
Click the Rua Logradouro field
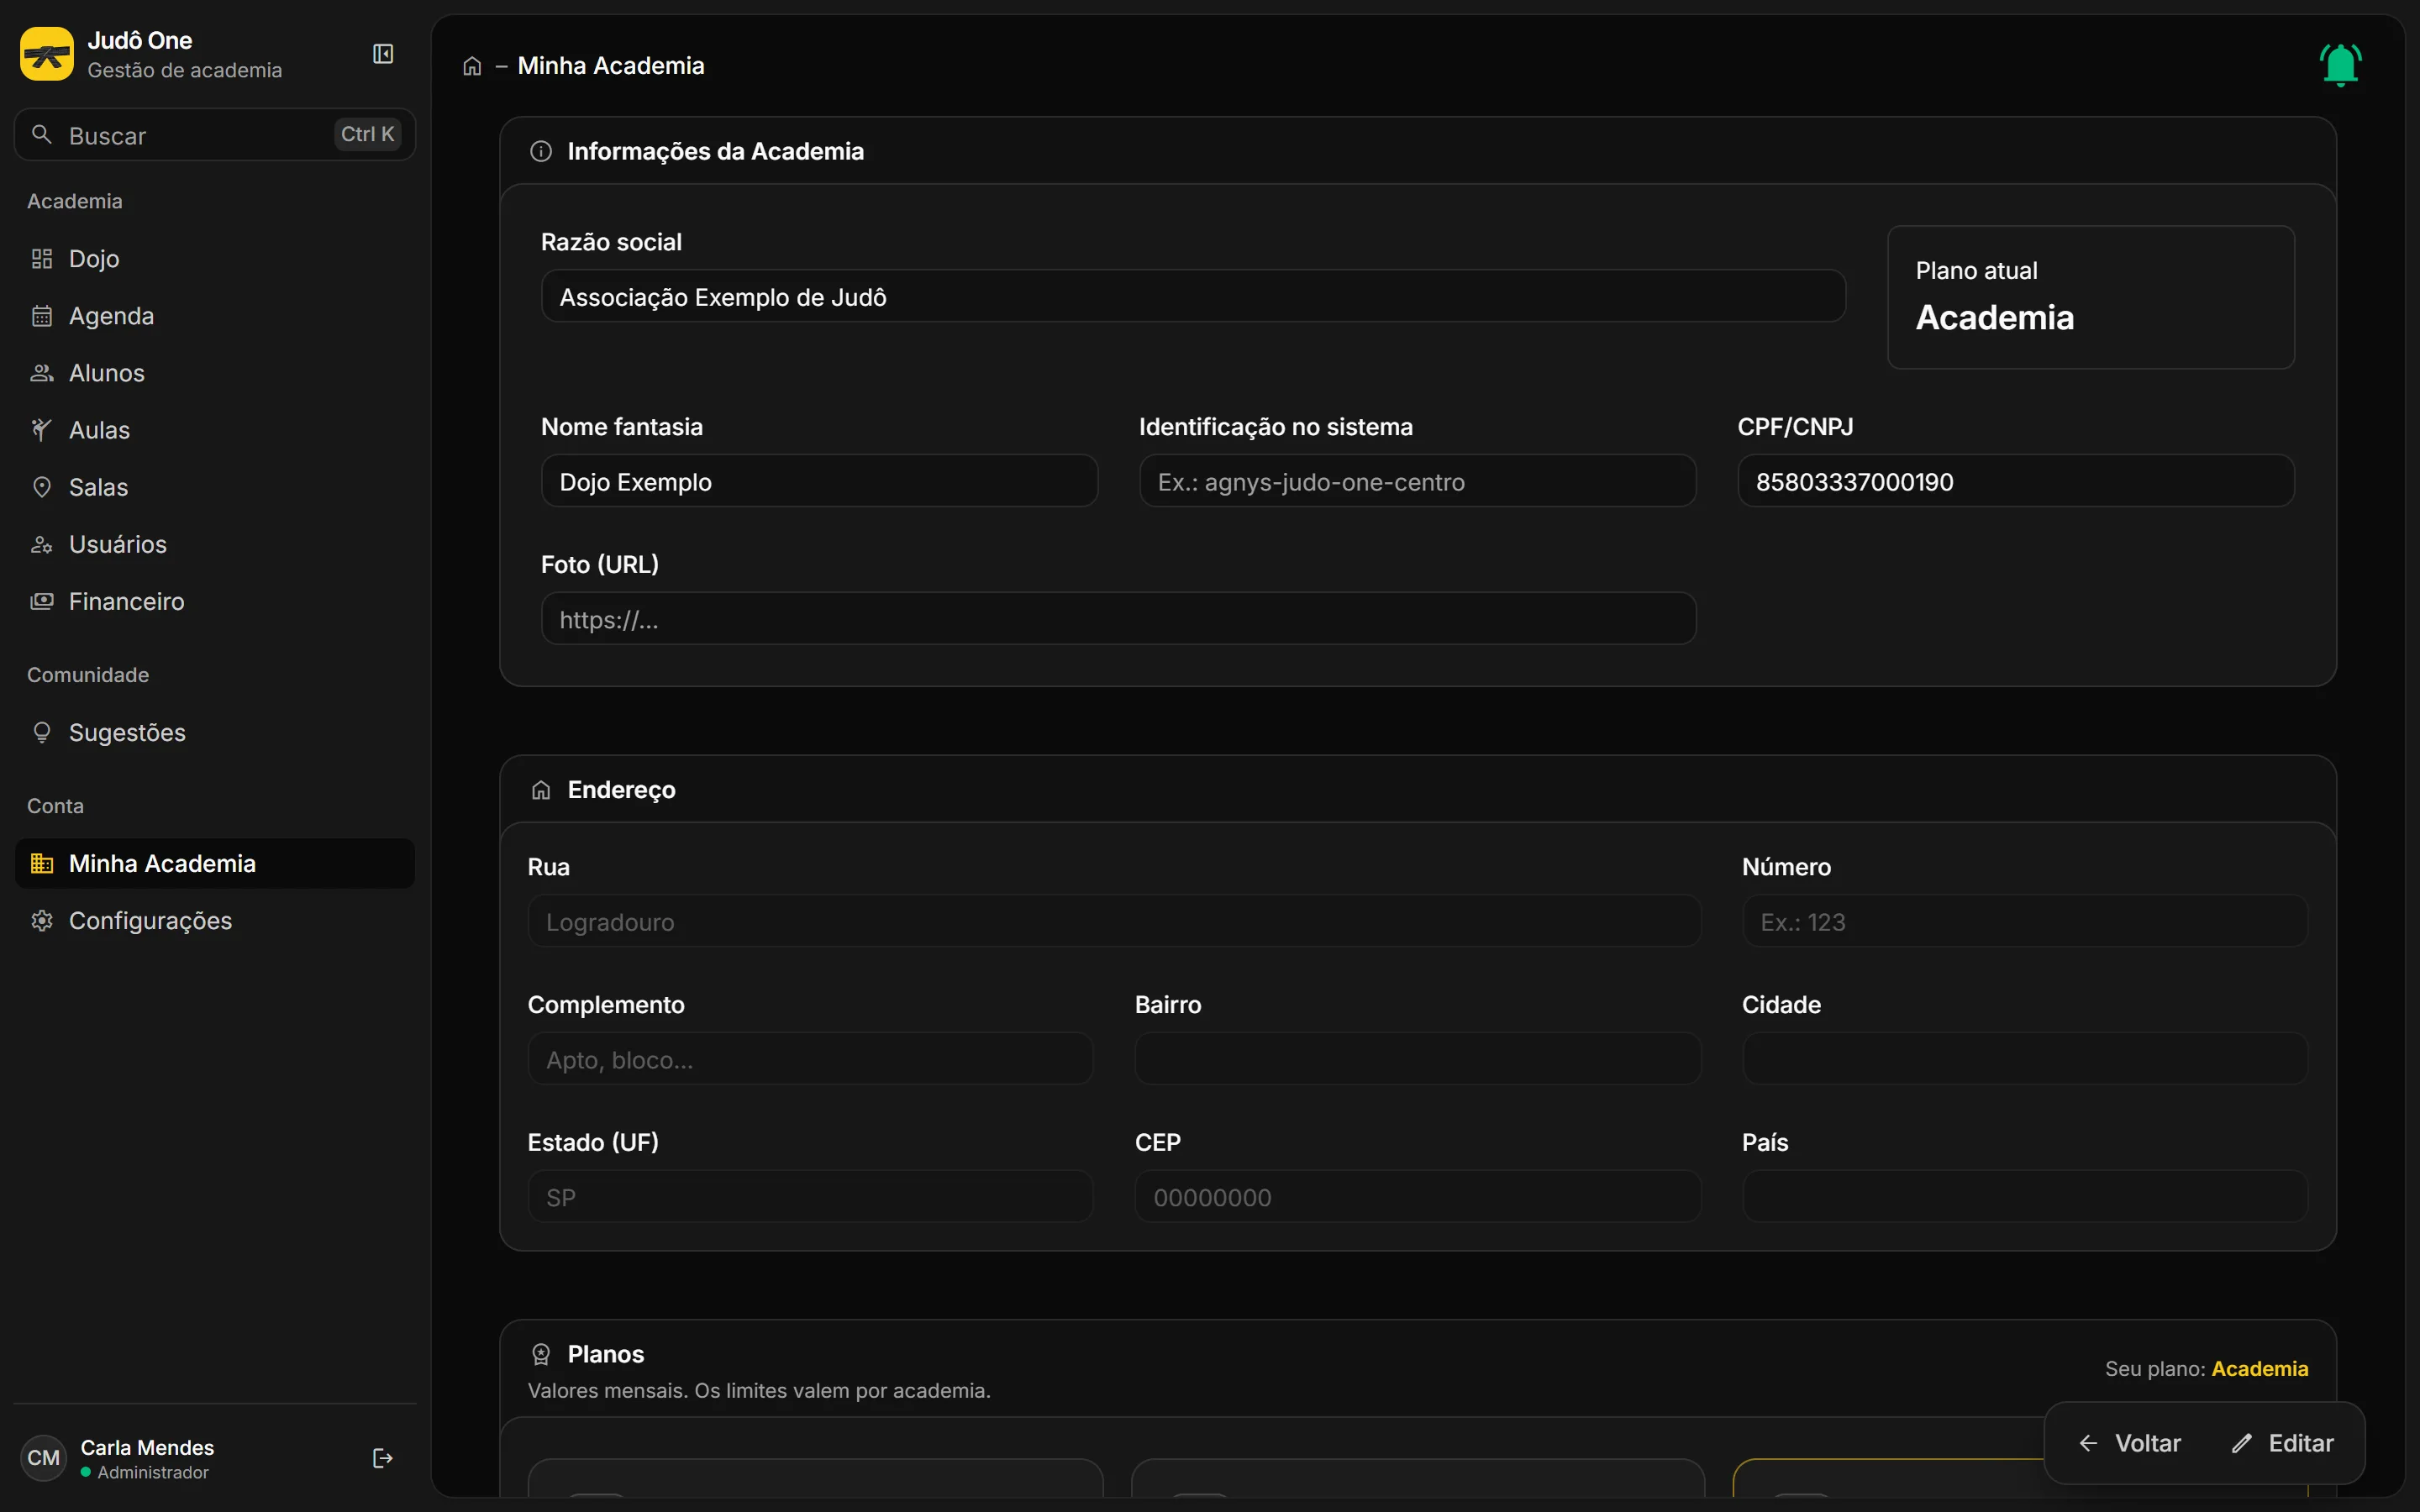click(x=1114, y=921)
